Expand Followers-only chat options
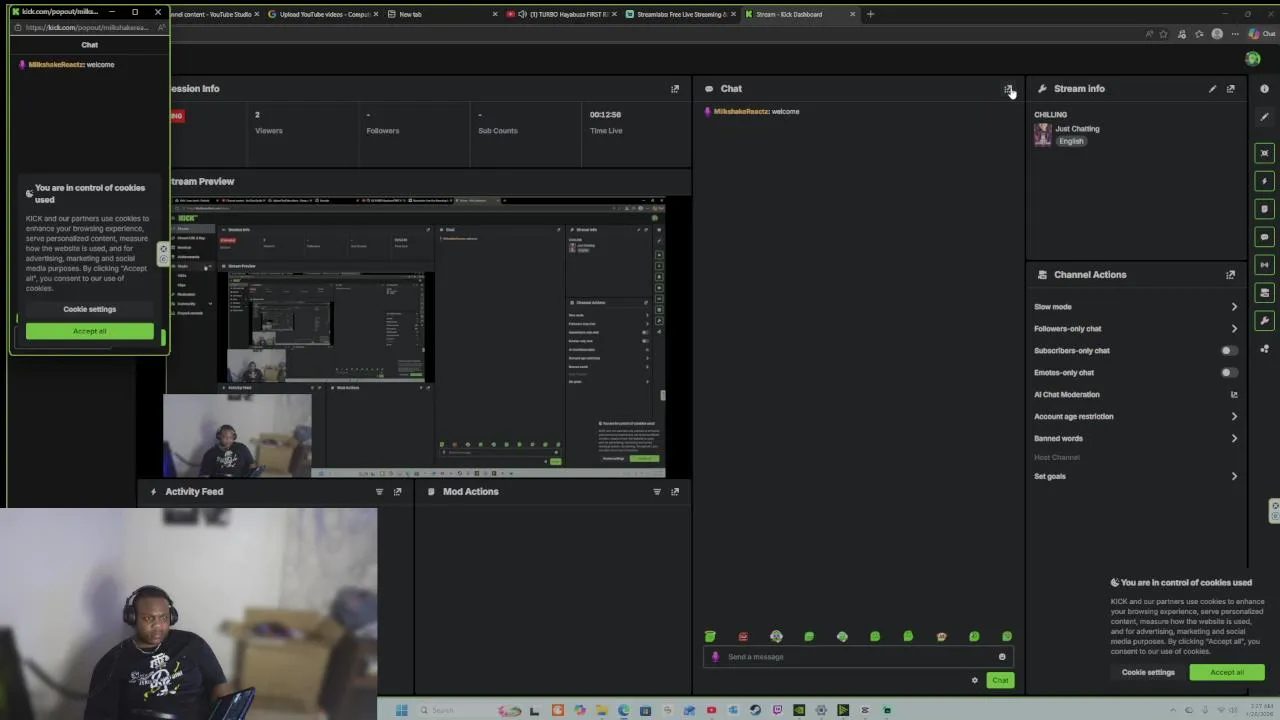The image size is (1280, 720). (1234, 329)
